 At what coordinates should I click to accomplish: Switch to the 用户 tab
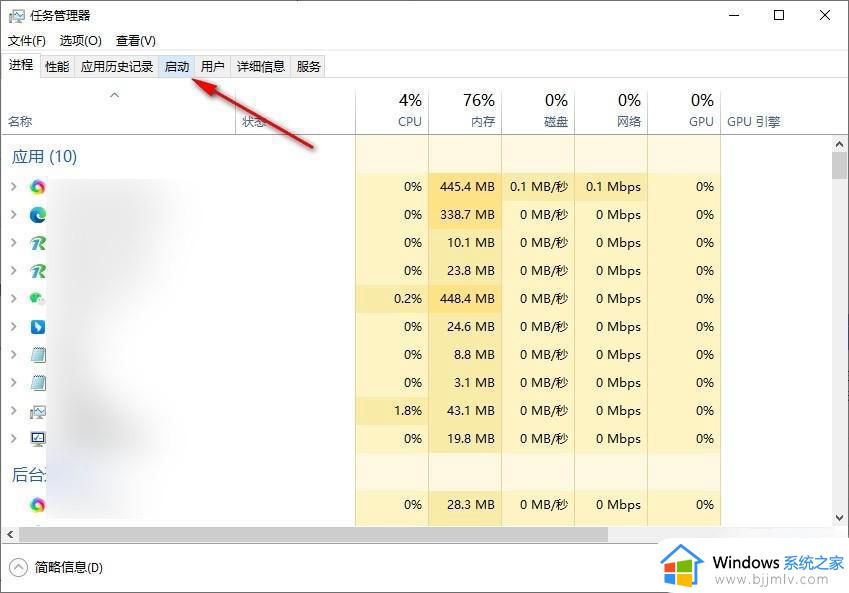[213, 67]
